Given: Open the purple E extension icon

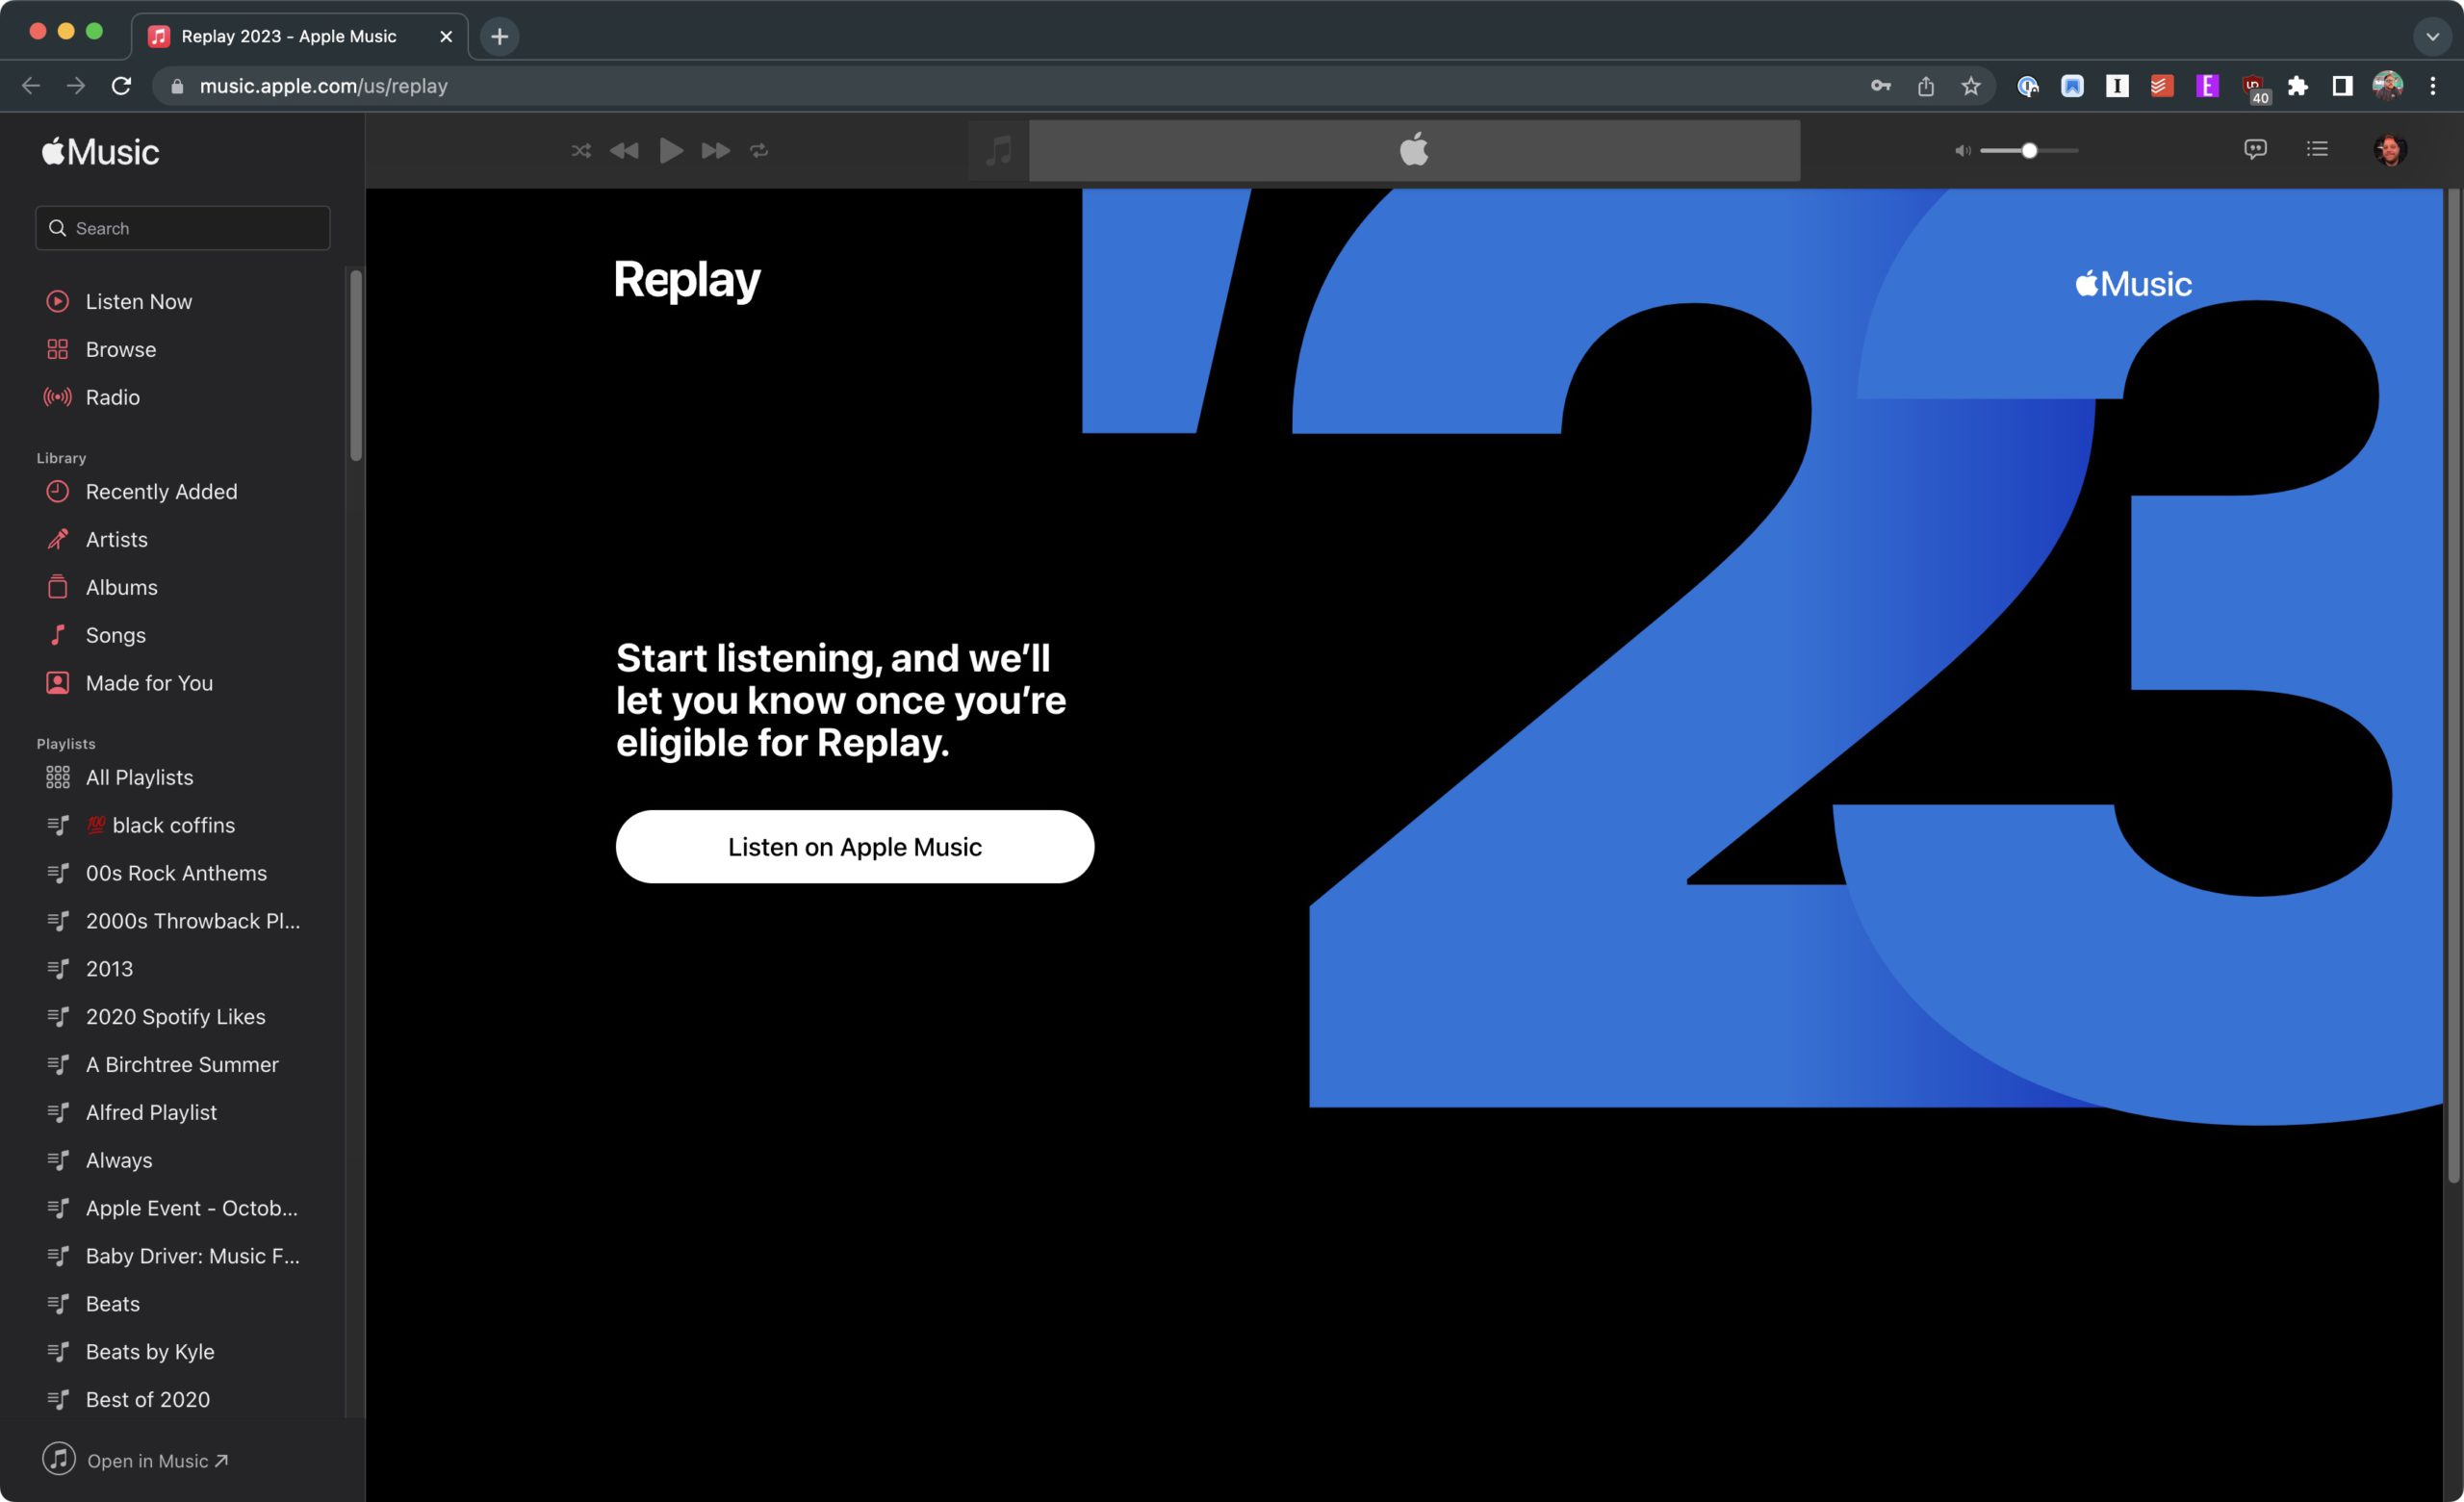Looking at the screenshot, I should [x=2207, y=86].
